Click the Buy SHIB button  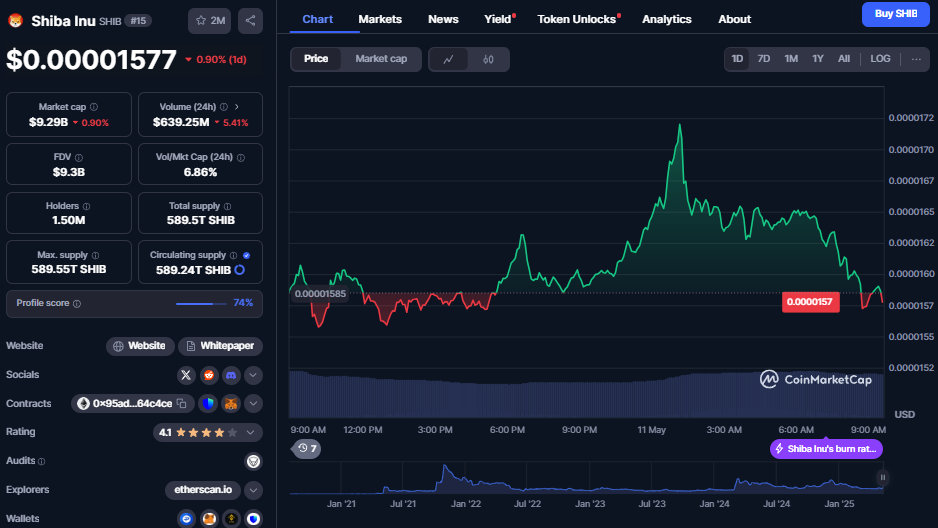pyautogui.click(x=896, y=14)
